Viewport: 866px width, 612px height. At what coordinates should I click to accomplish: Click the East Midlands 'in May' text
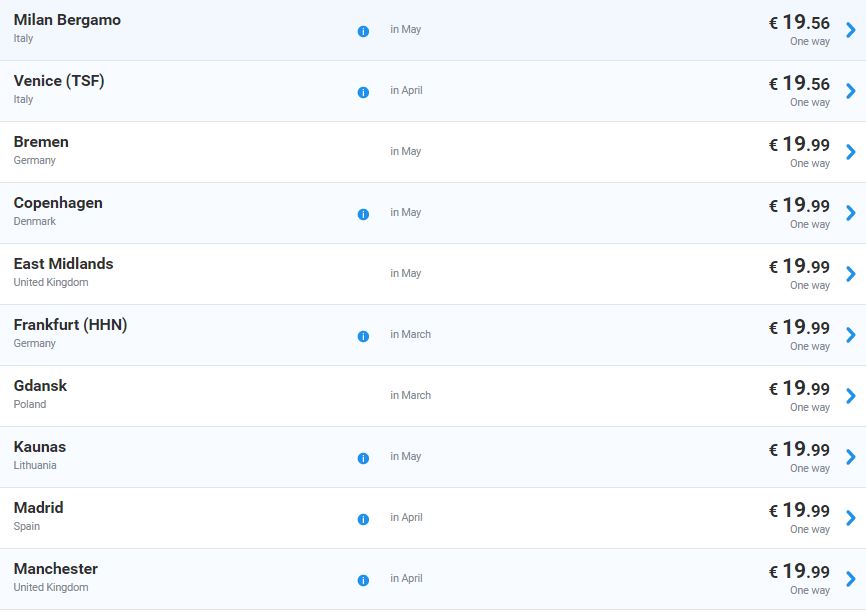[405, 273]
